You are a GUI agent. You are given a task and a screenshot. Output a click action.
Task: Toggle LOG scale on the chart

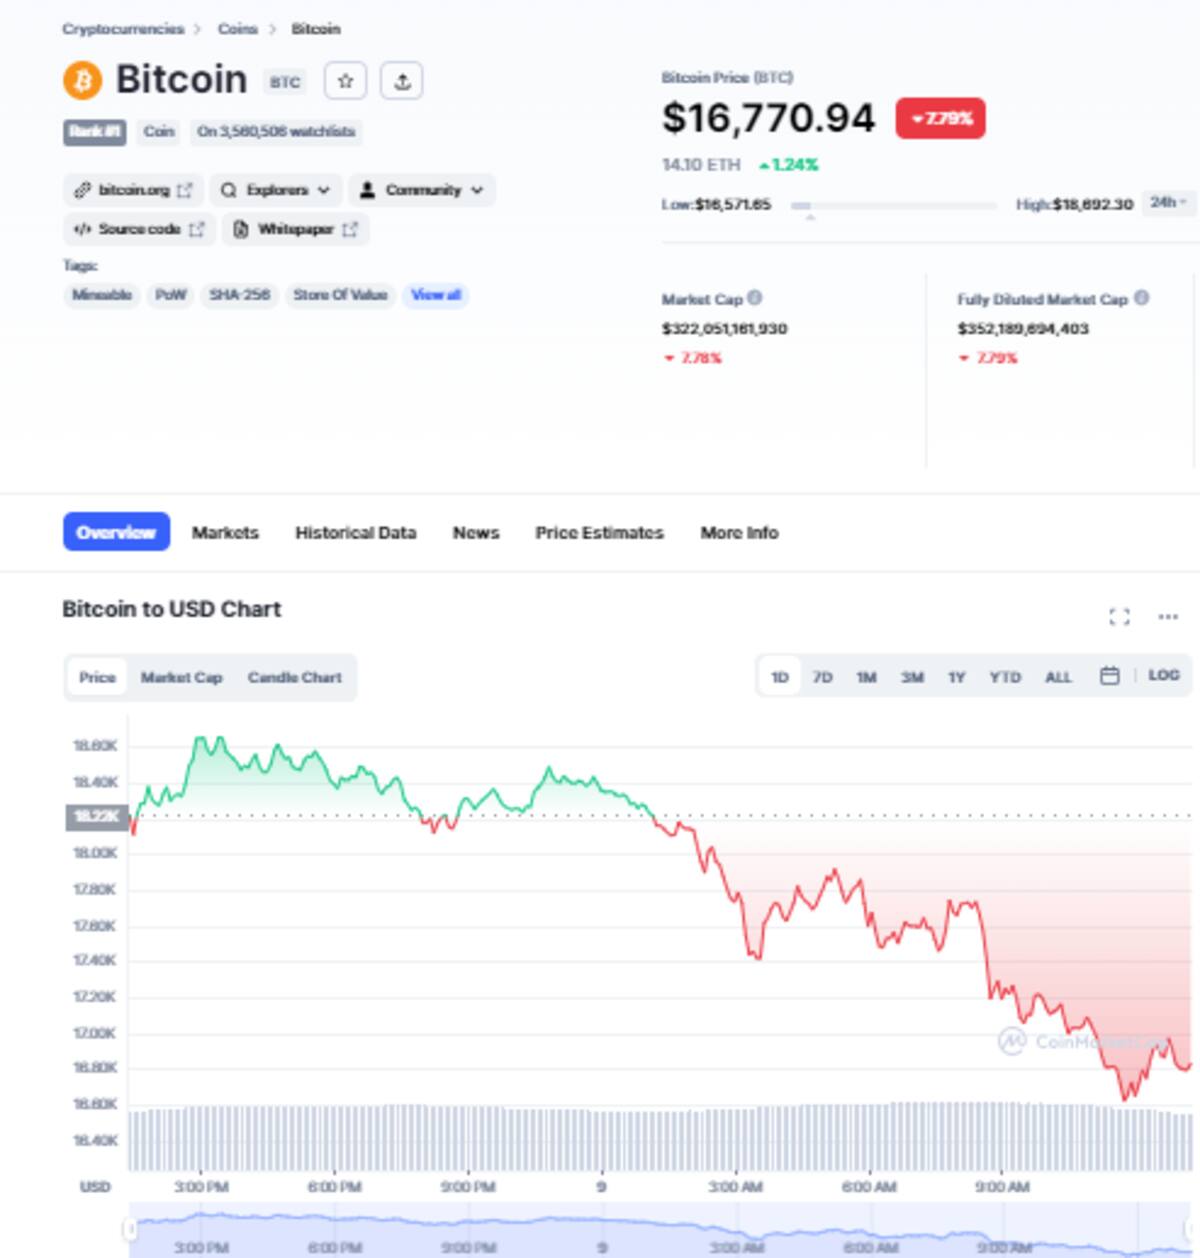click(1164, 676)
